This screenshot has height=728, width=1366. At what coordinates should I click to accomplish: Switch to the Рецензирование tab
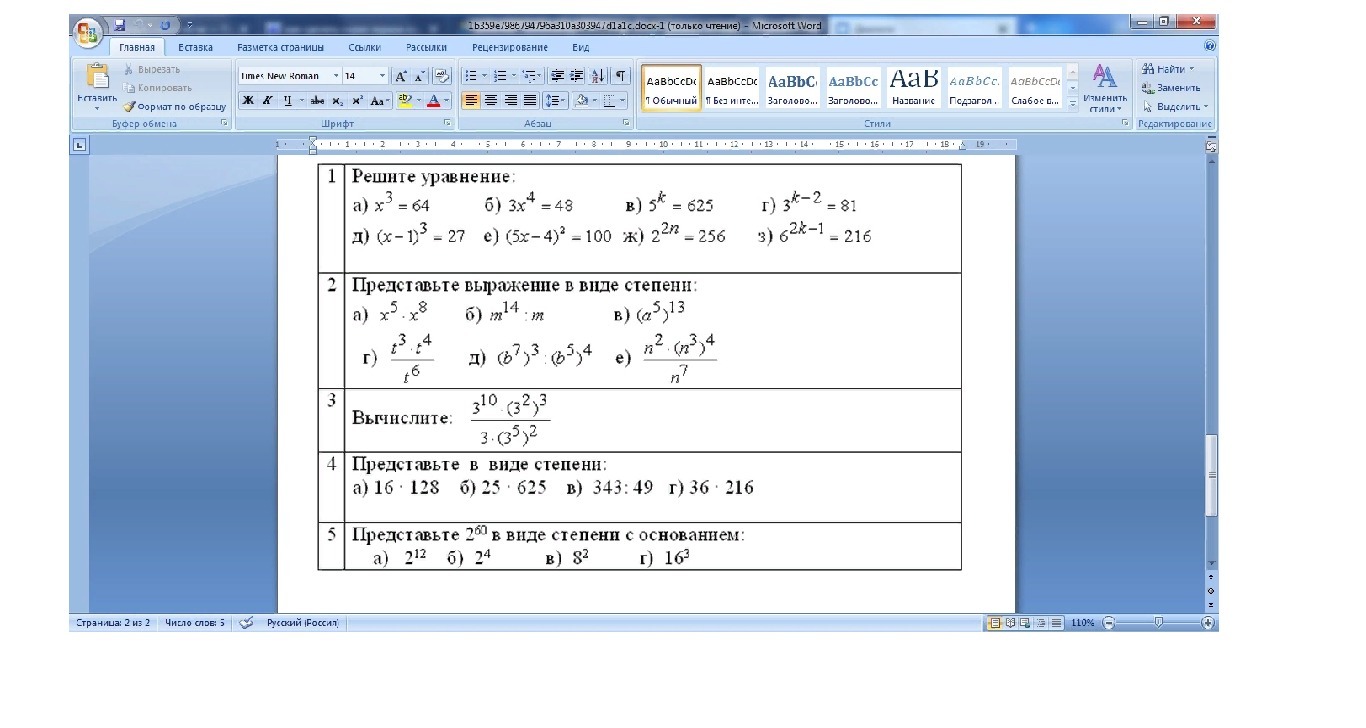510,47
